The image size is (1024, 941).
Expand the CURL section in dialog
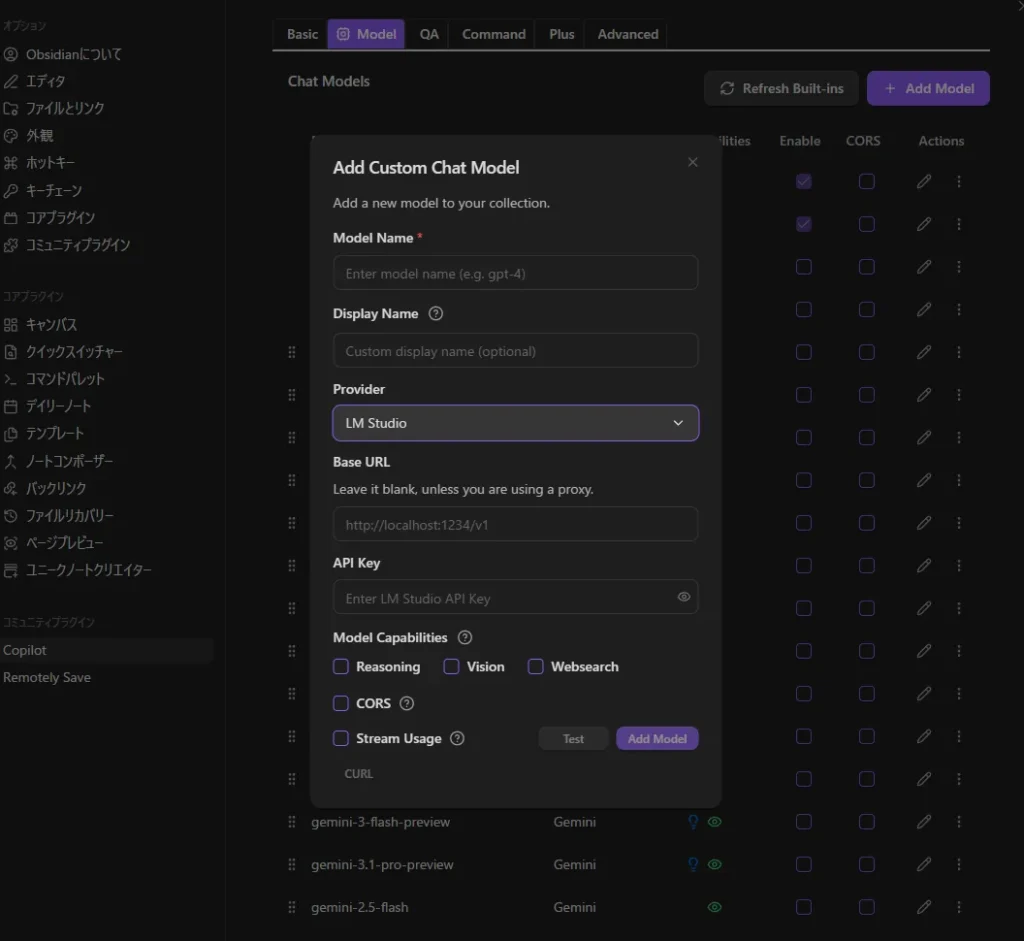tap(358, 773)
